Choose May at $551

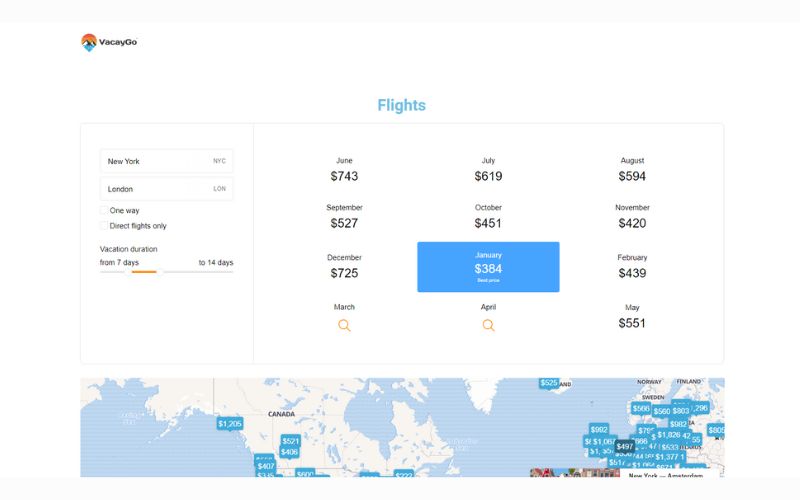[x=632, y=317]
